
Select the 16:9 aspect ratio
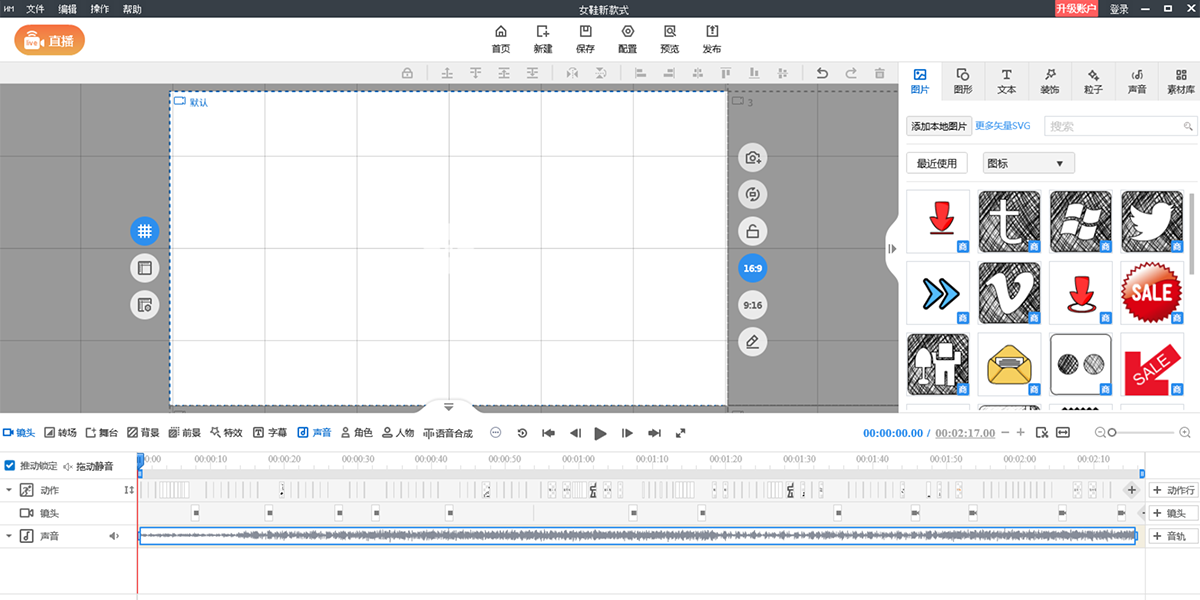click(753, 268)
